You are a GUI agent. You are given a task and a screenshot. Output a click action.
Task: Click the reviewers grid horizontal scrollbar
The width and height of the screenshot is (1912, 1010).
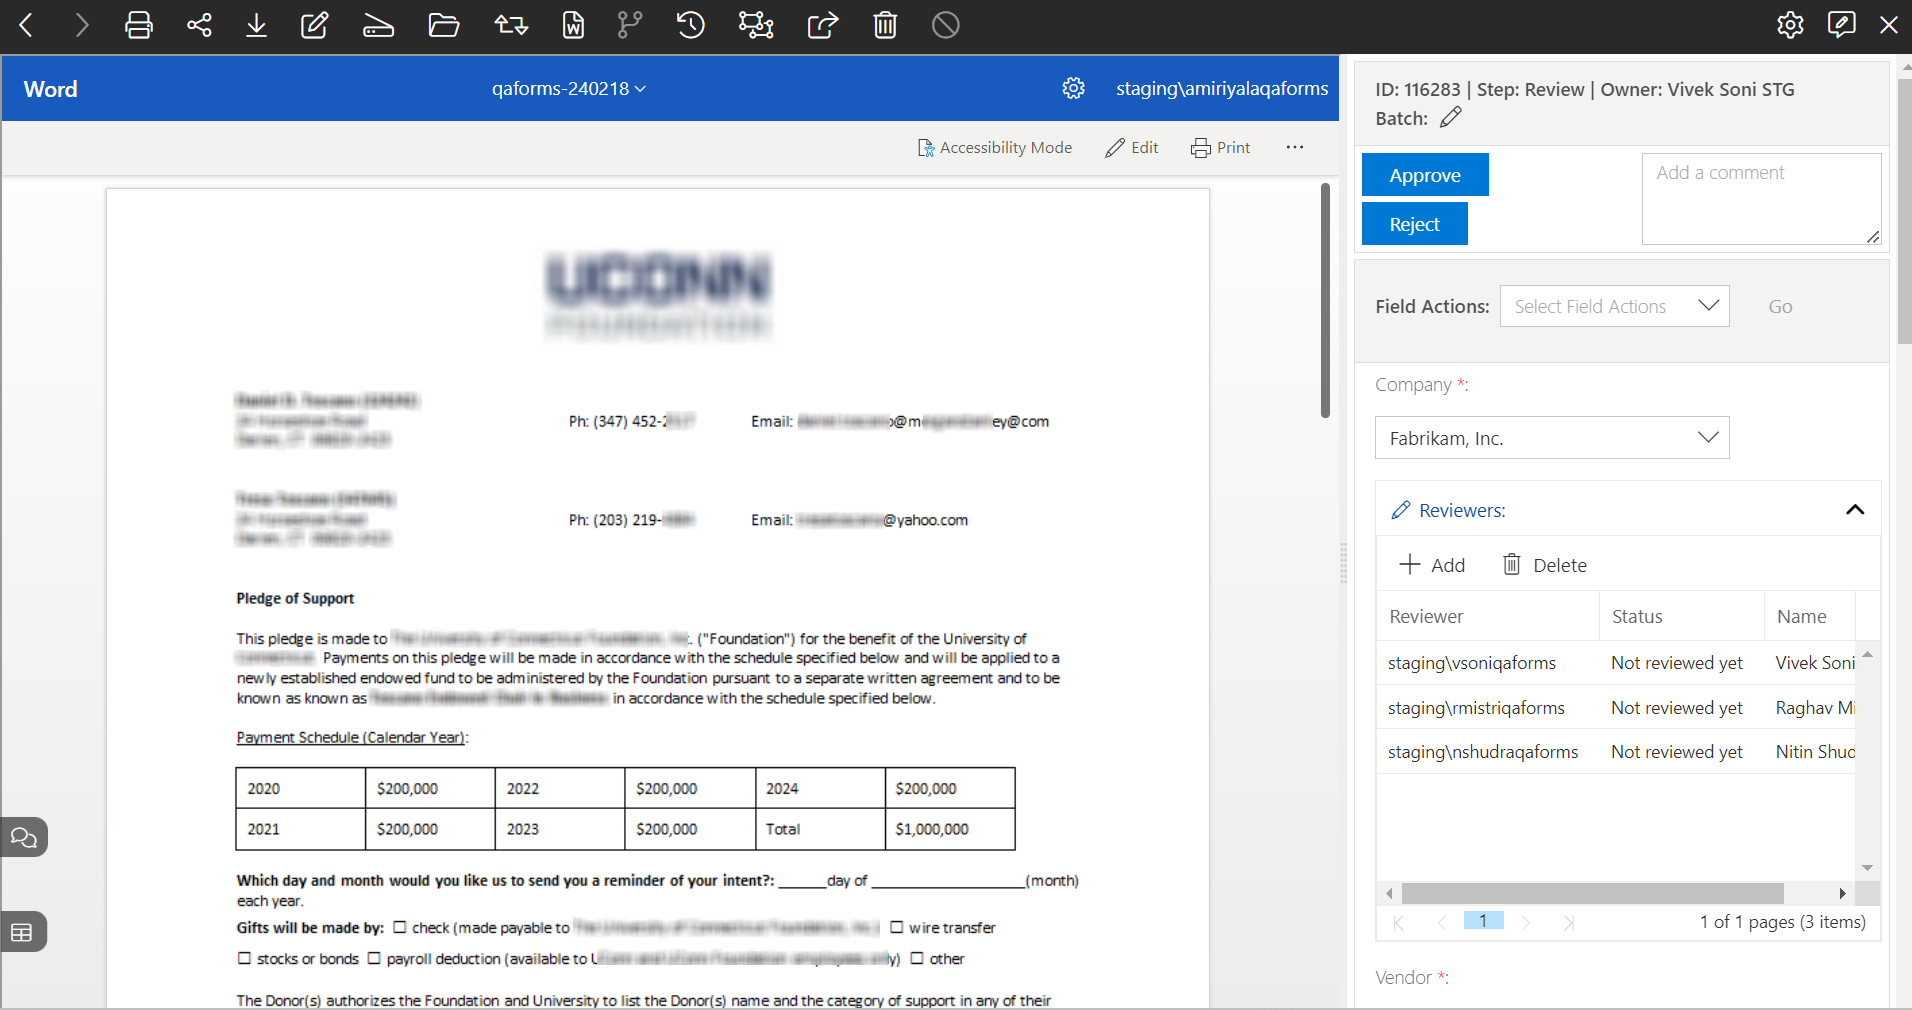click(1592, 893)
